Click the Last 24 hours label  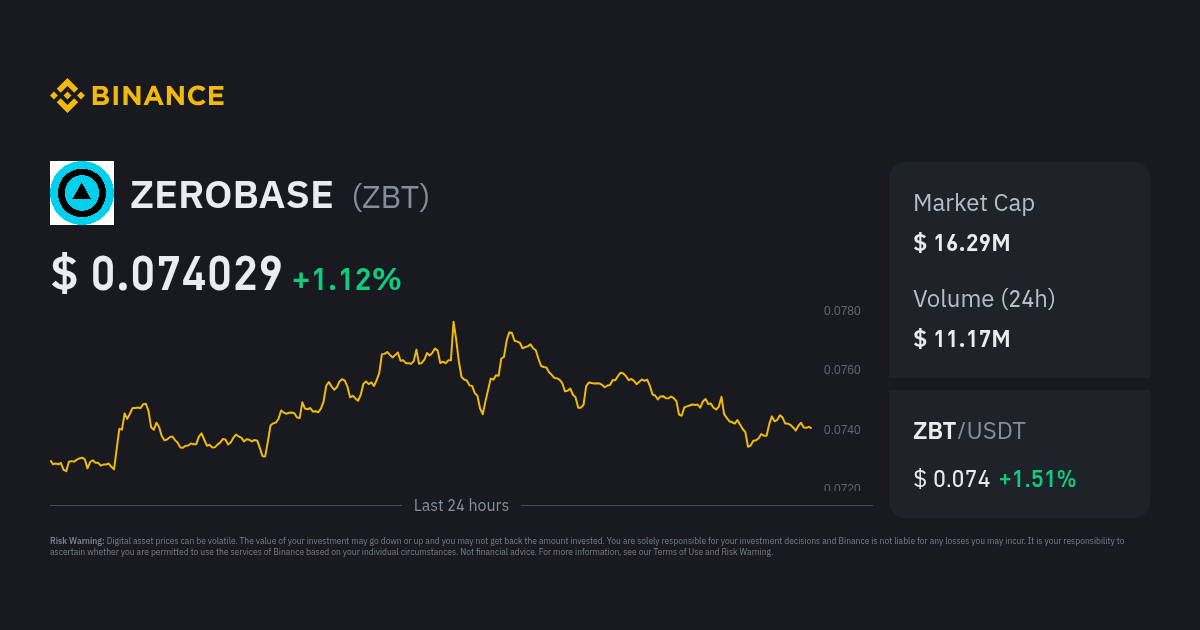click(461, 506)
